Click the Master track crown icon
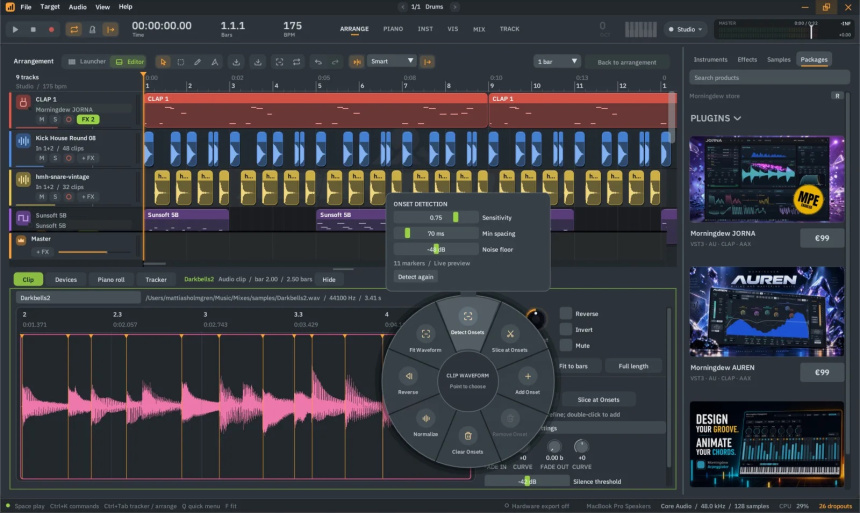This screenshot has width=860, height=513. coord(21,240)
